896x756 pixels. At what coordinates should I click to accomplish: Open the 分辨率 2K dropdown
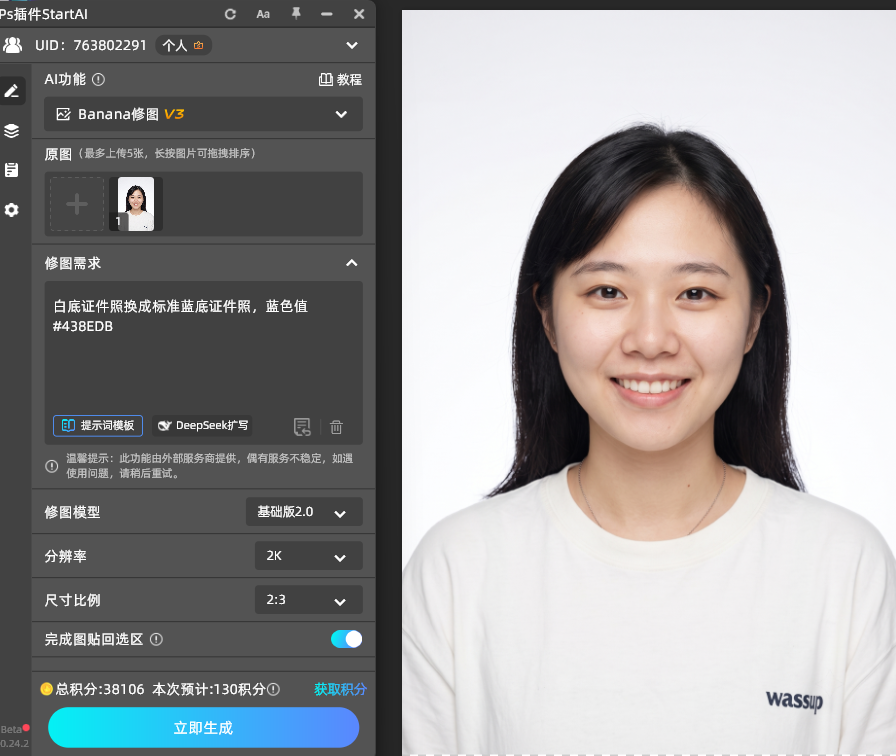[309, 556]
